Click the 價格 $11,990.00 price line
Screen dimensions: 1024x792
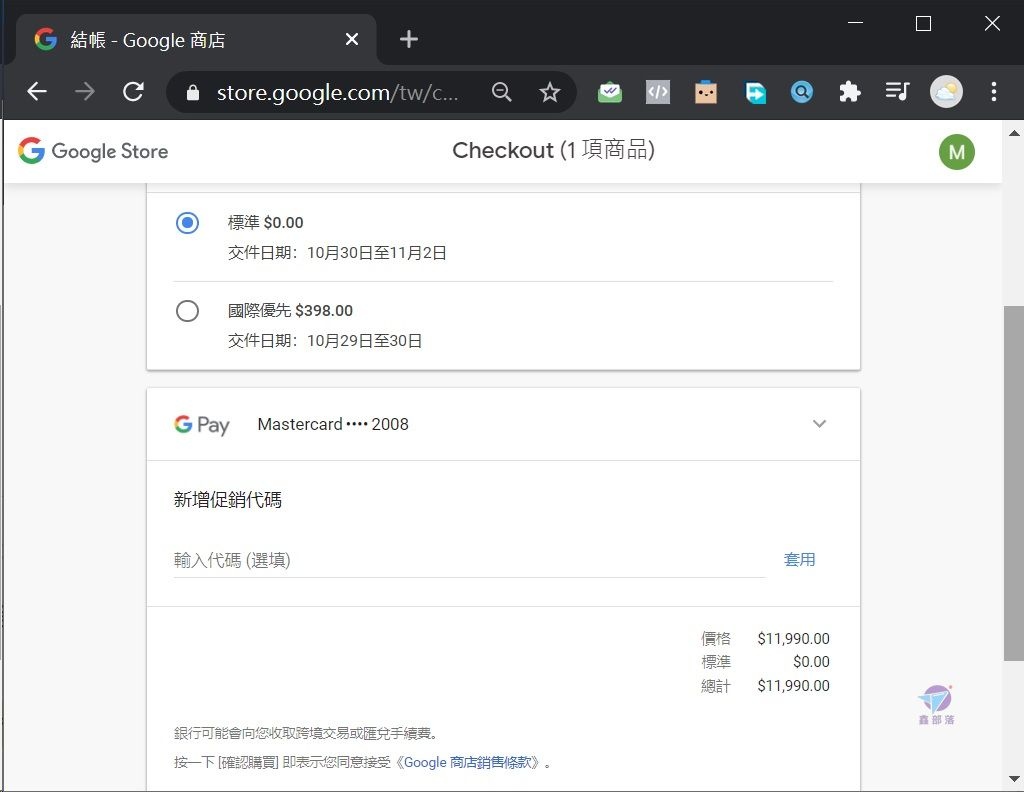(x=765, y=639)
